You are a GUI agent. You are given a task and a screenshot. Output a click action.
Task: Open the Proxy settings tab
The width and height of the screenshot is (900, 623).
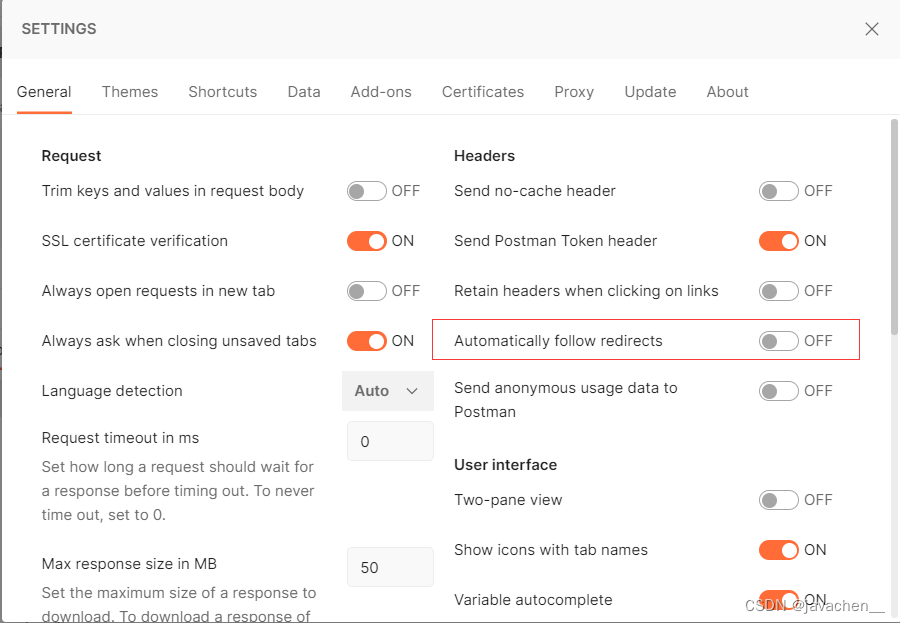tap(574, 91)
